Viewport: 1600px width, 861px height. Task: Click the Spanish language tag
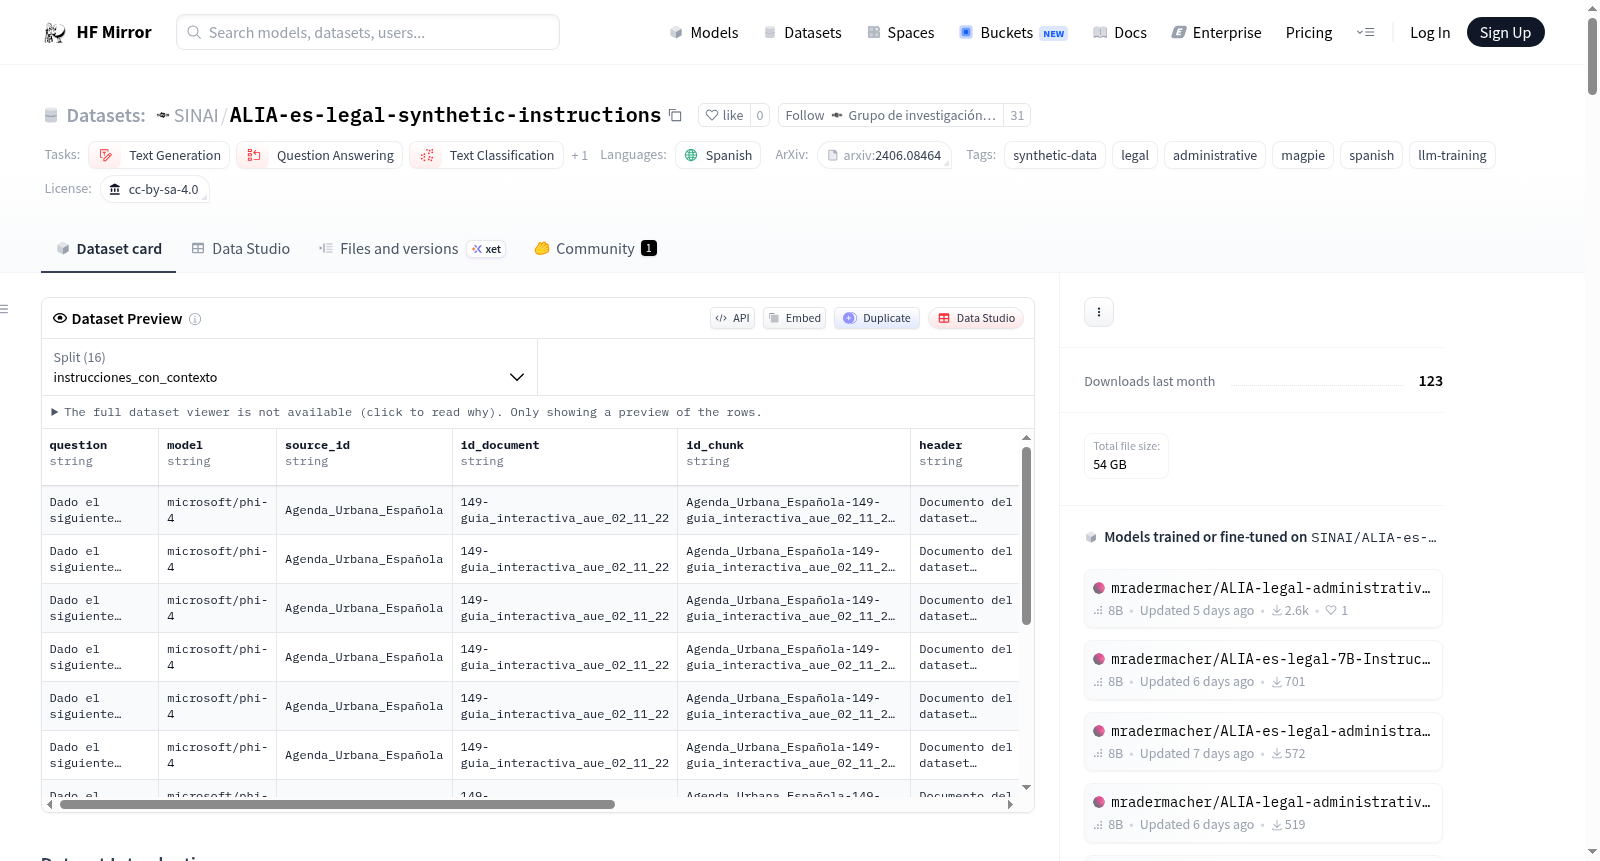(x=718, y=155)
